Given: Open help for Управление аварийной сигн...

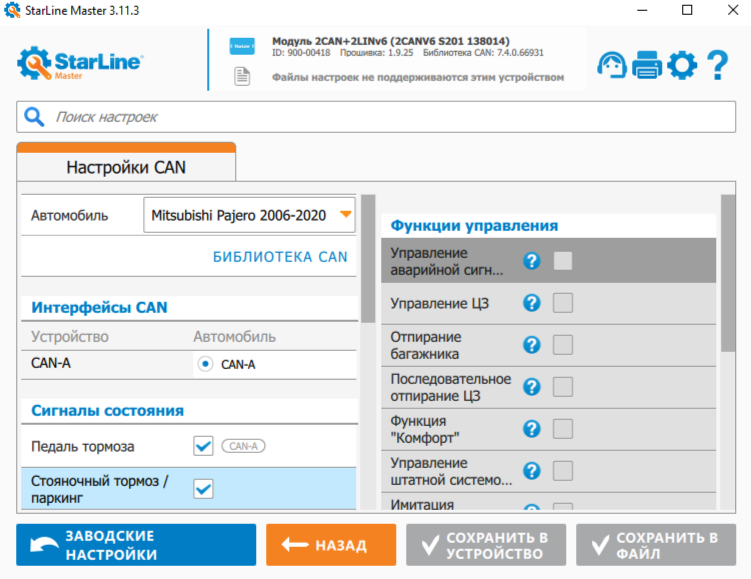Looking at the screenshot, I should (x=532, y=261).
